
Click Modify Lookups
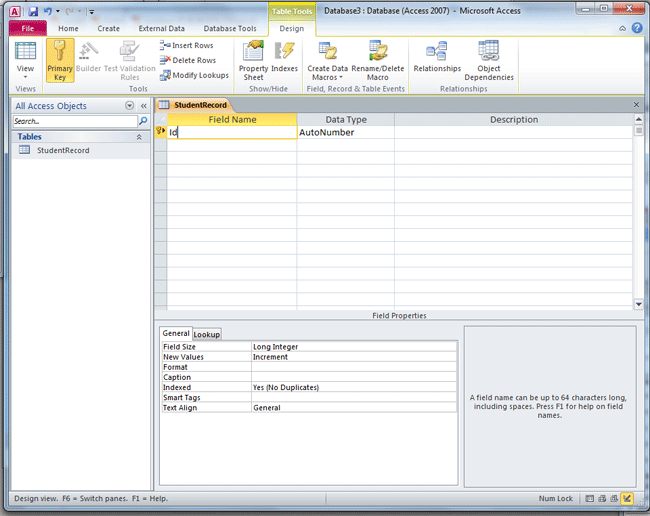[194, 75]
